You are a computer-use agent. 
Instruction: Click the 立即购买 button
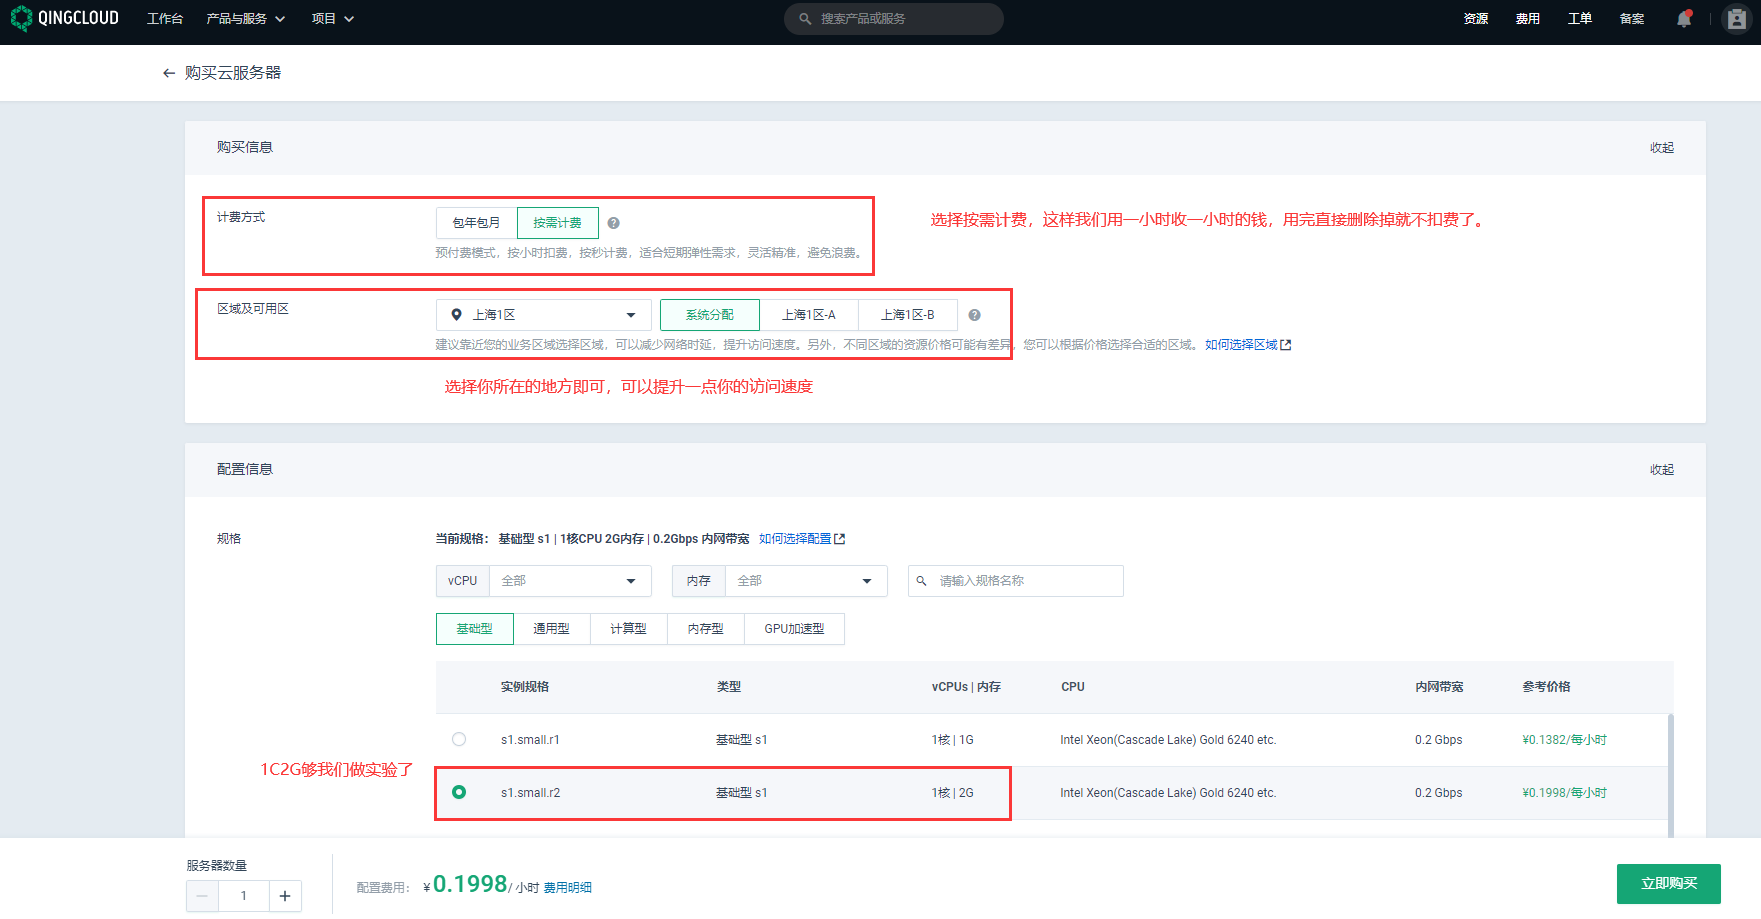pos(1668,884)
